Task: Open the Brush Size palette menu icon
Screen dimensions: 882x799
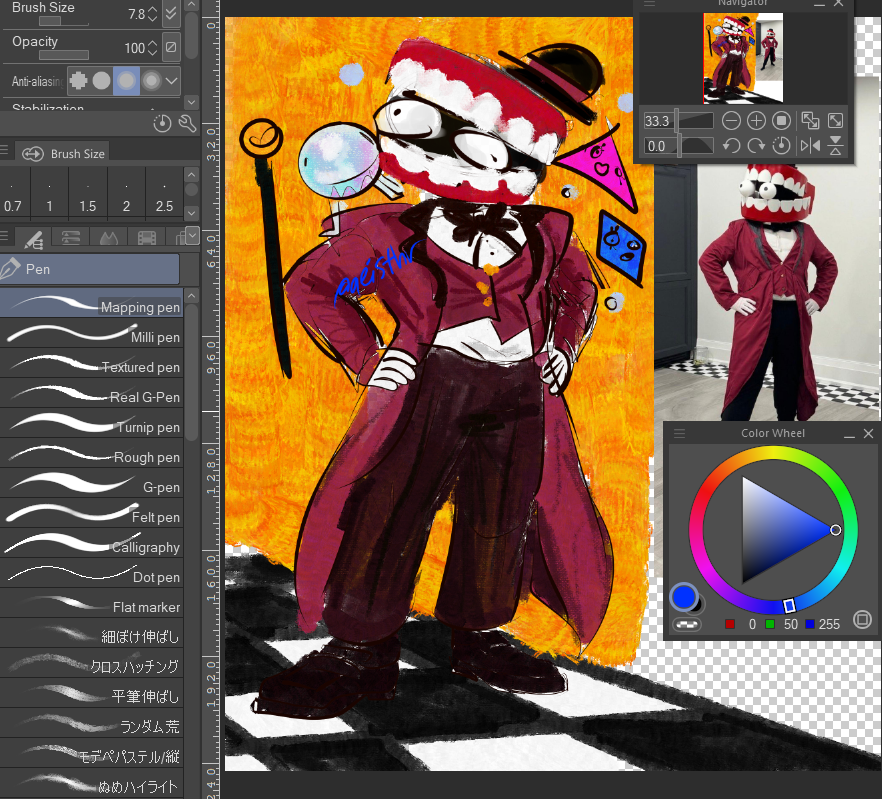Action: pyautogui.click(x=4, y=150)
